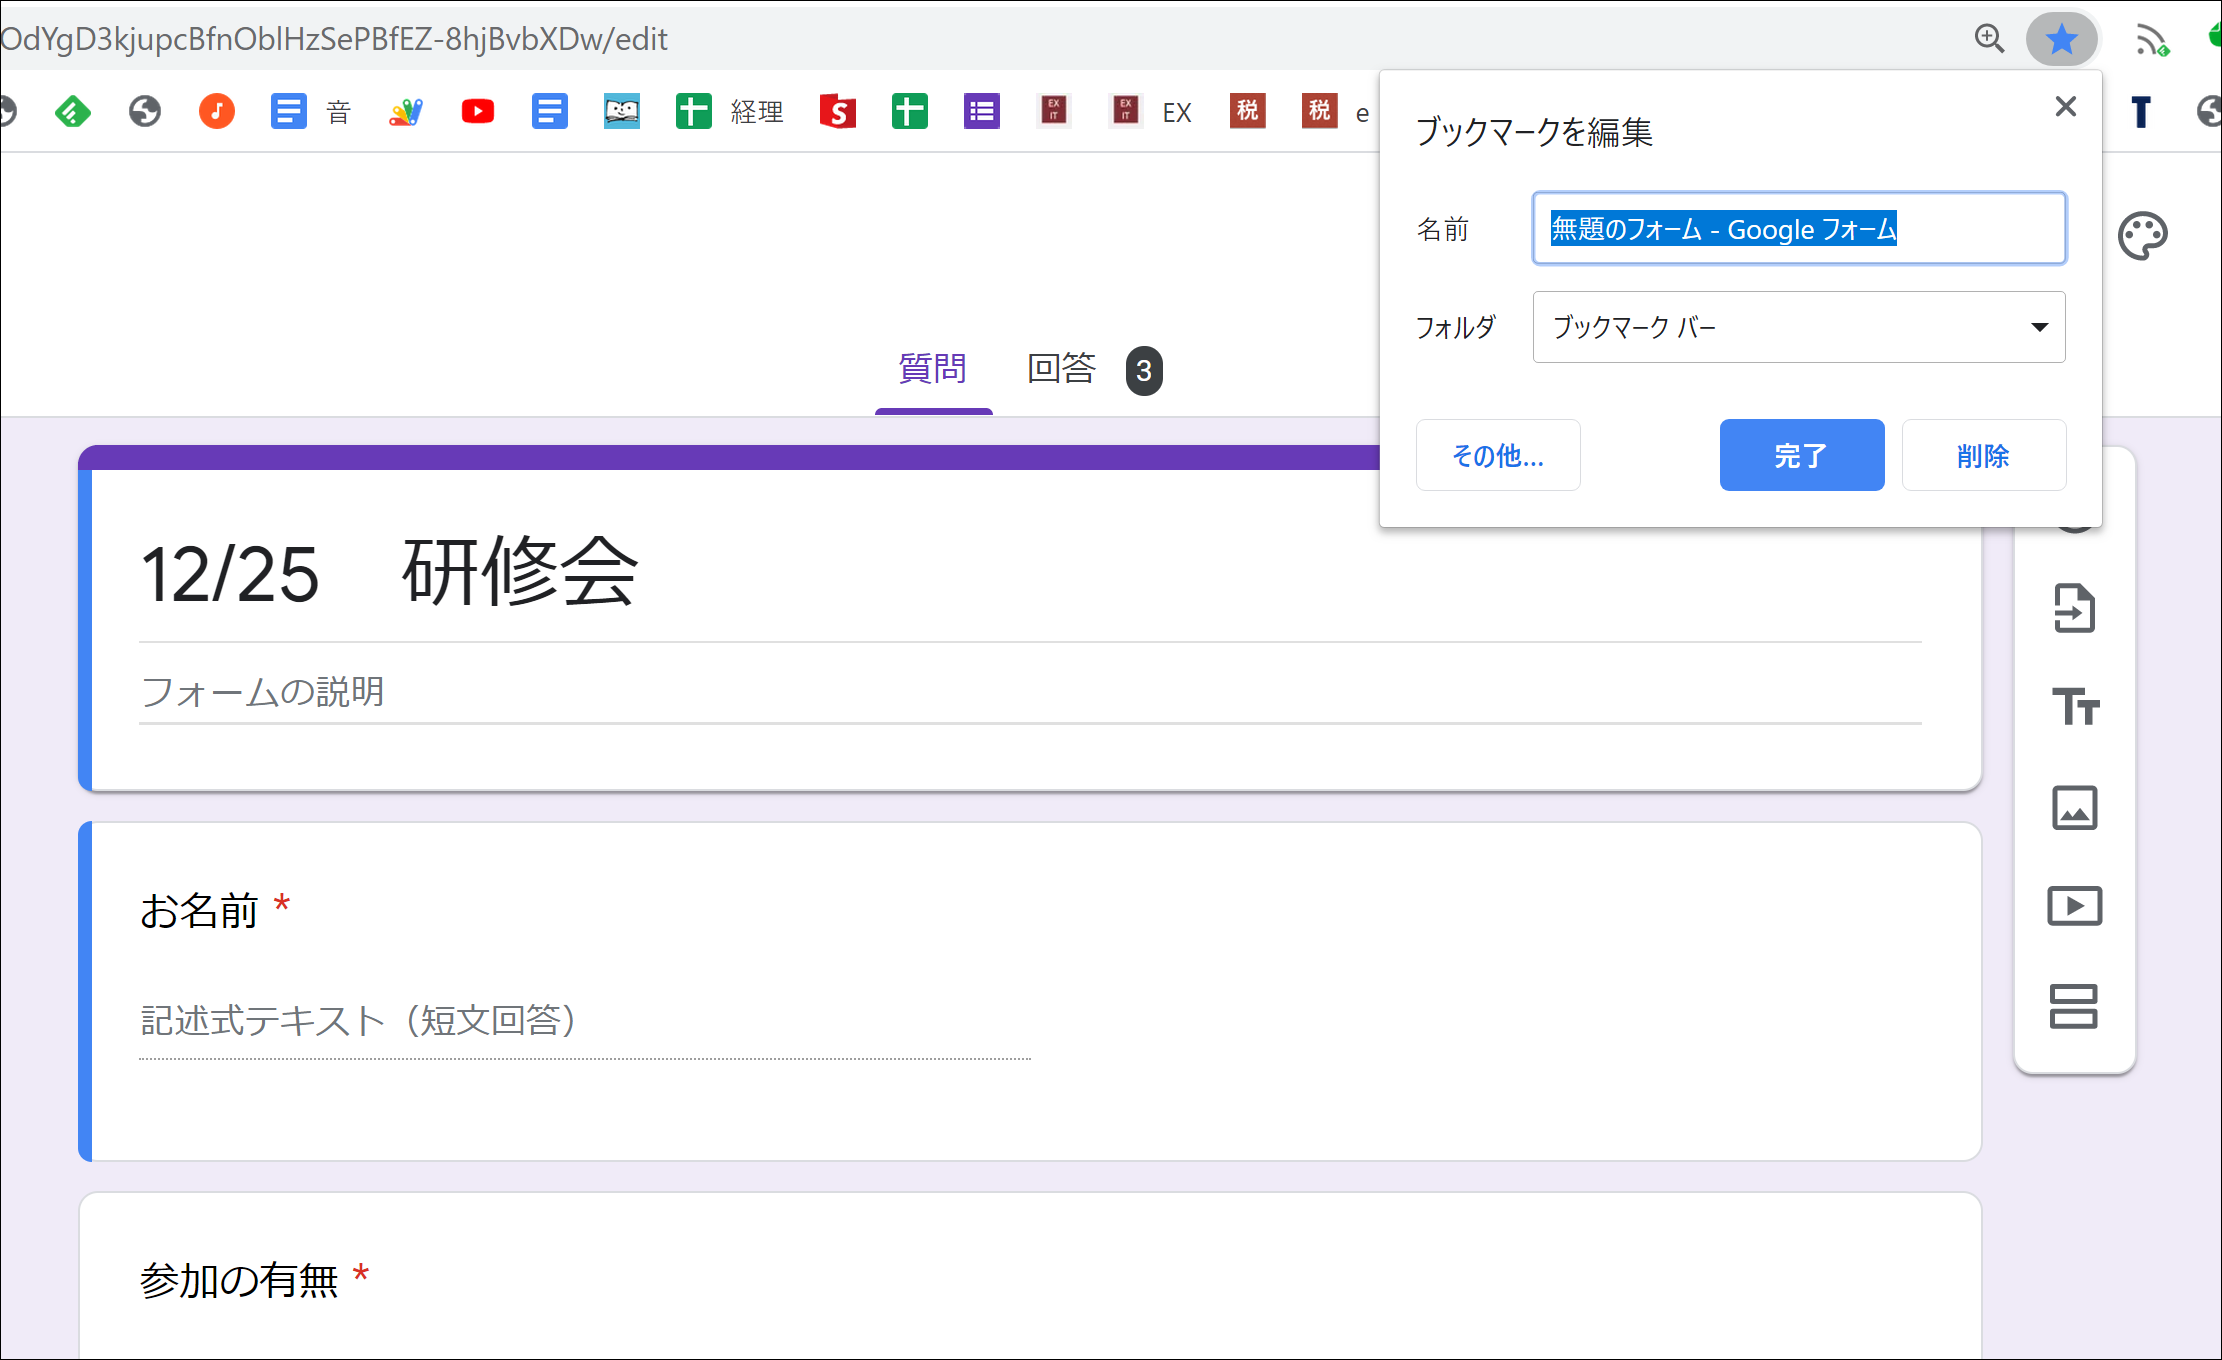Click the お名前 question title
Screen dimensions: 2222x1360
point(199,911)
